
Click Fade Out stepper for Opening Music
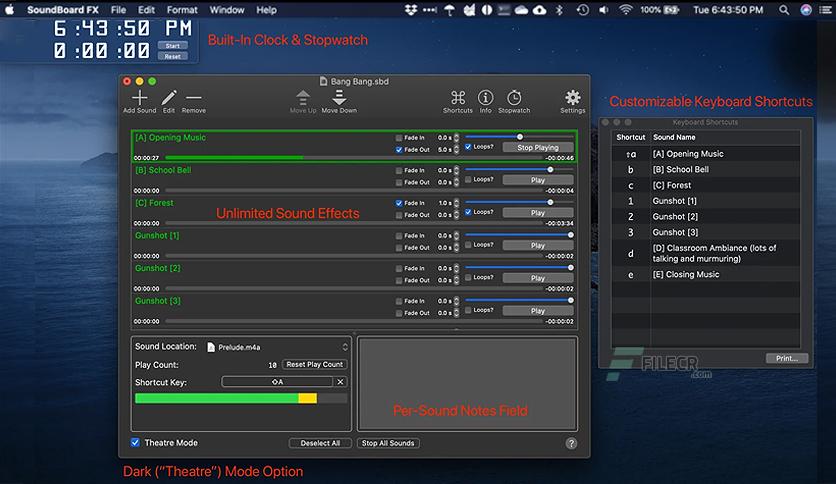pyautogui.click(x=456, y=150)
